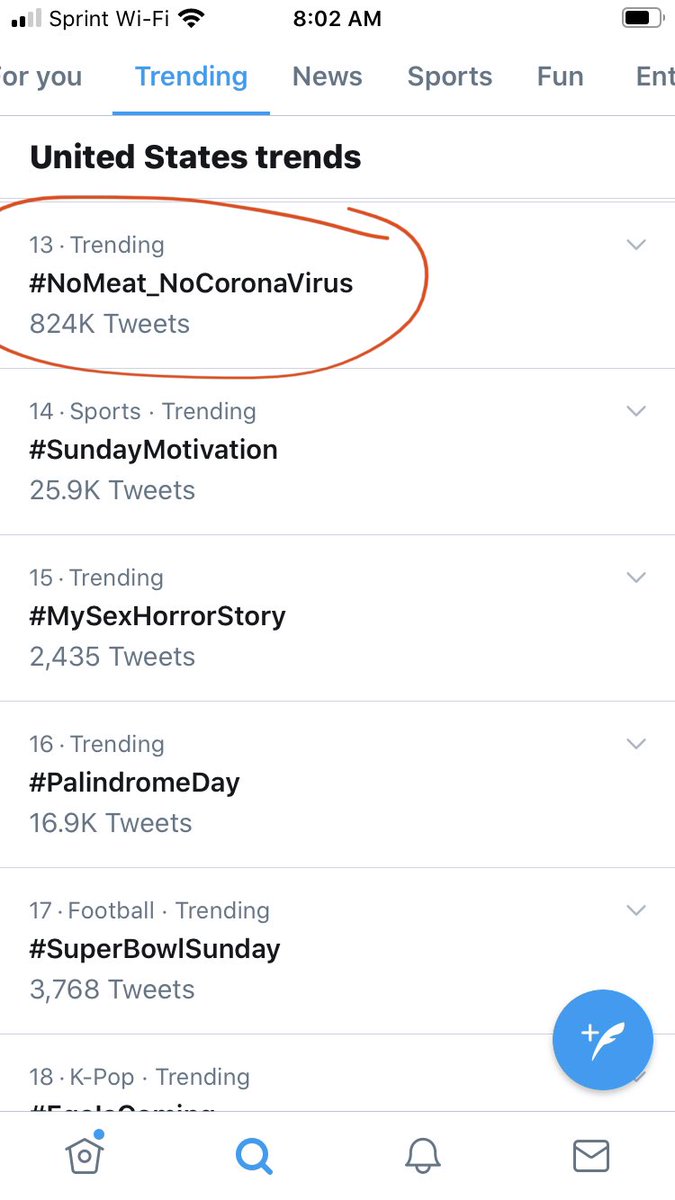Switch to the Sports tab
675x1200 pixels.
(450, 77)
